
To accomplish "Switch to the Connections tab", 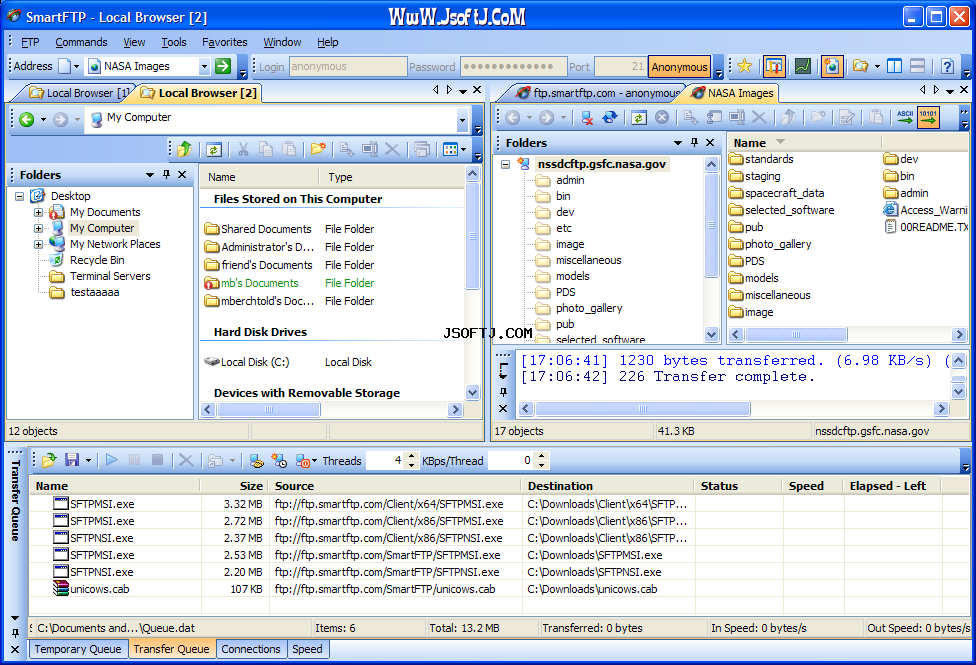I will [251, 649].
